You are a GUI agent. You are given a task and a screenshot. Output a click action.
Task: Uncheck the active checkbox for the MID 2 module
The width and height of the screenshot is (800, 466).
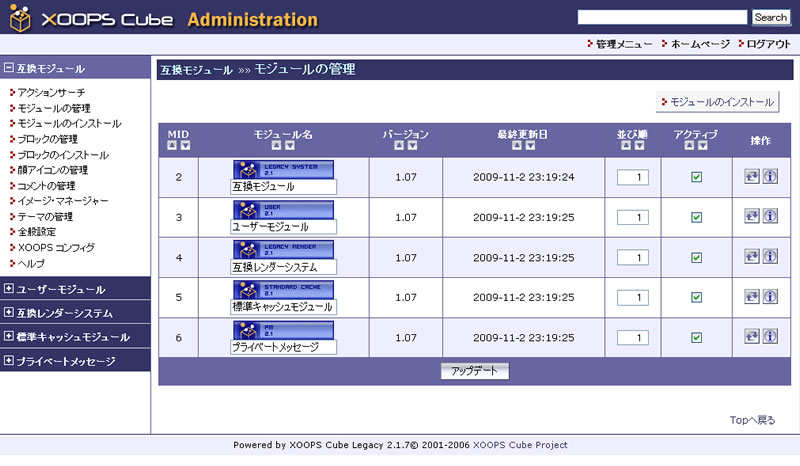coord(696,177)
